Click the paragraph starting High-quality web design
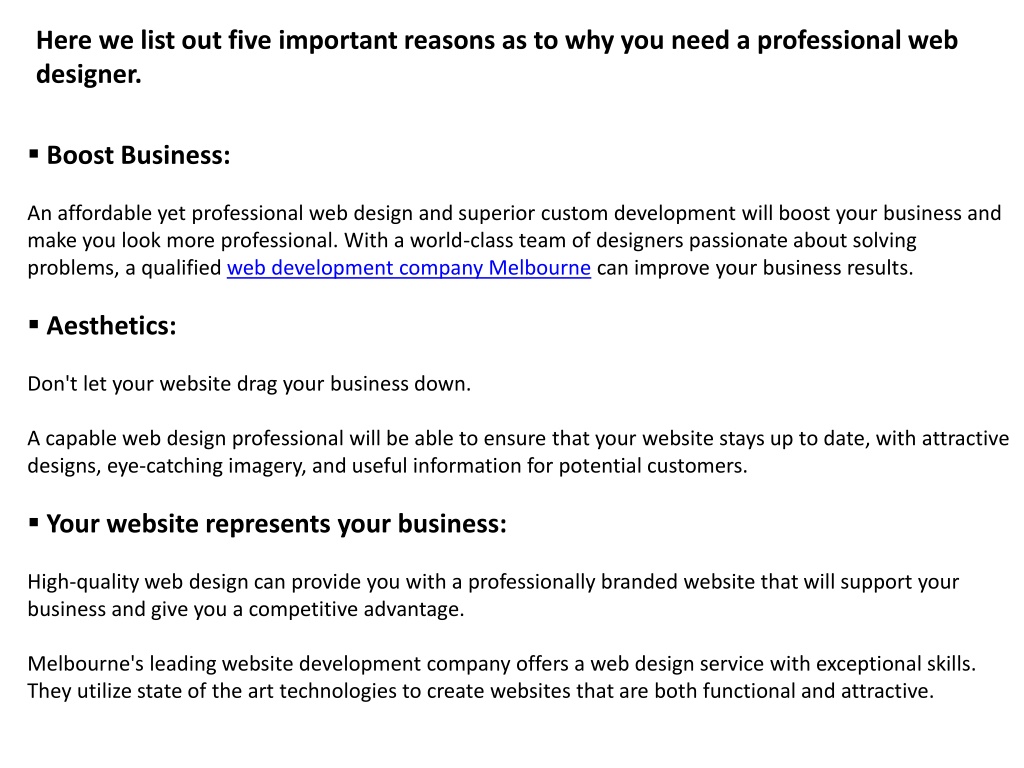1024x768 pixels. [x=493, y=596]
